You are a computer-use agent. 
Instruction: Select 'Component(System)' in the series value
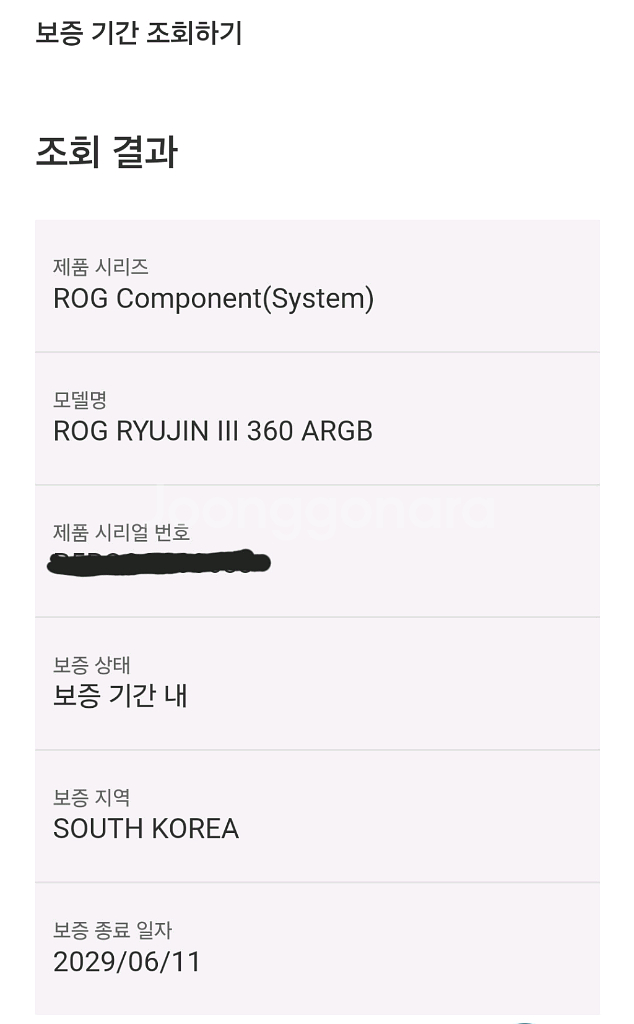[x=245, y=298]
